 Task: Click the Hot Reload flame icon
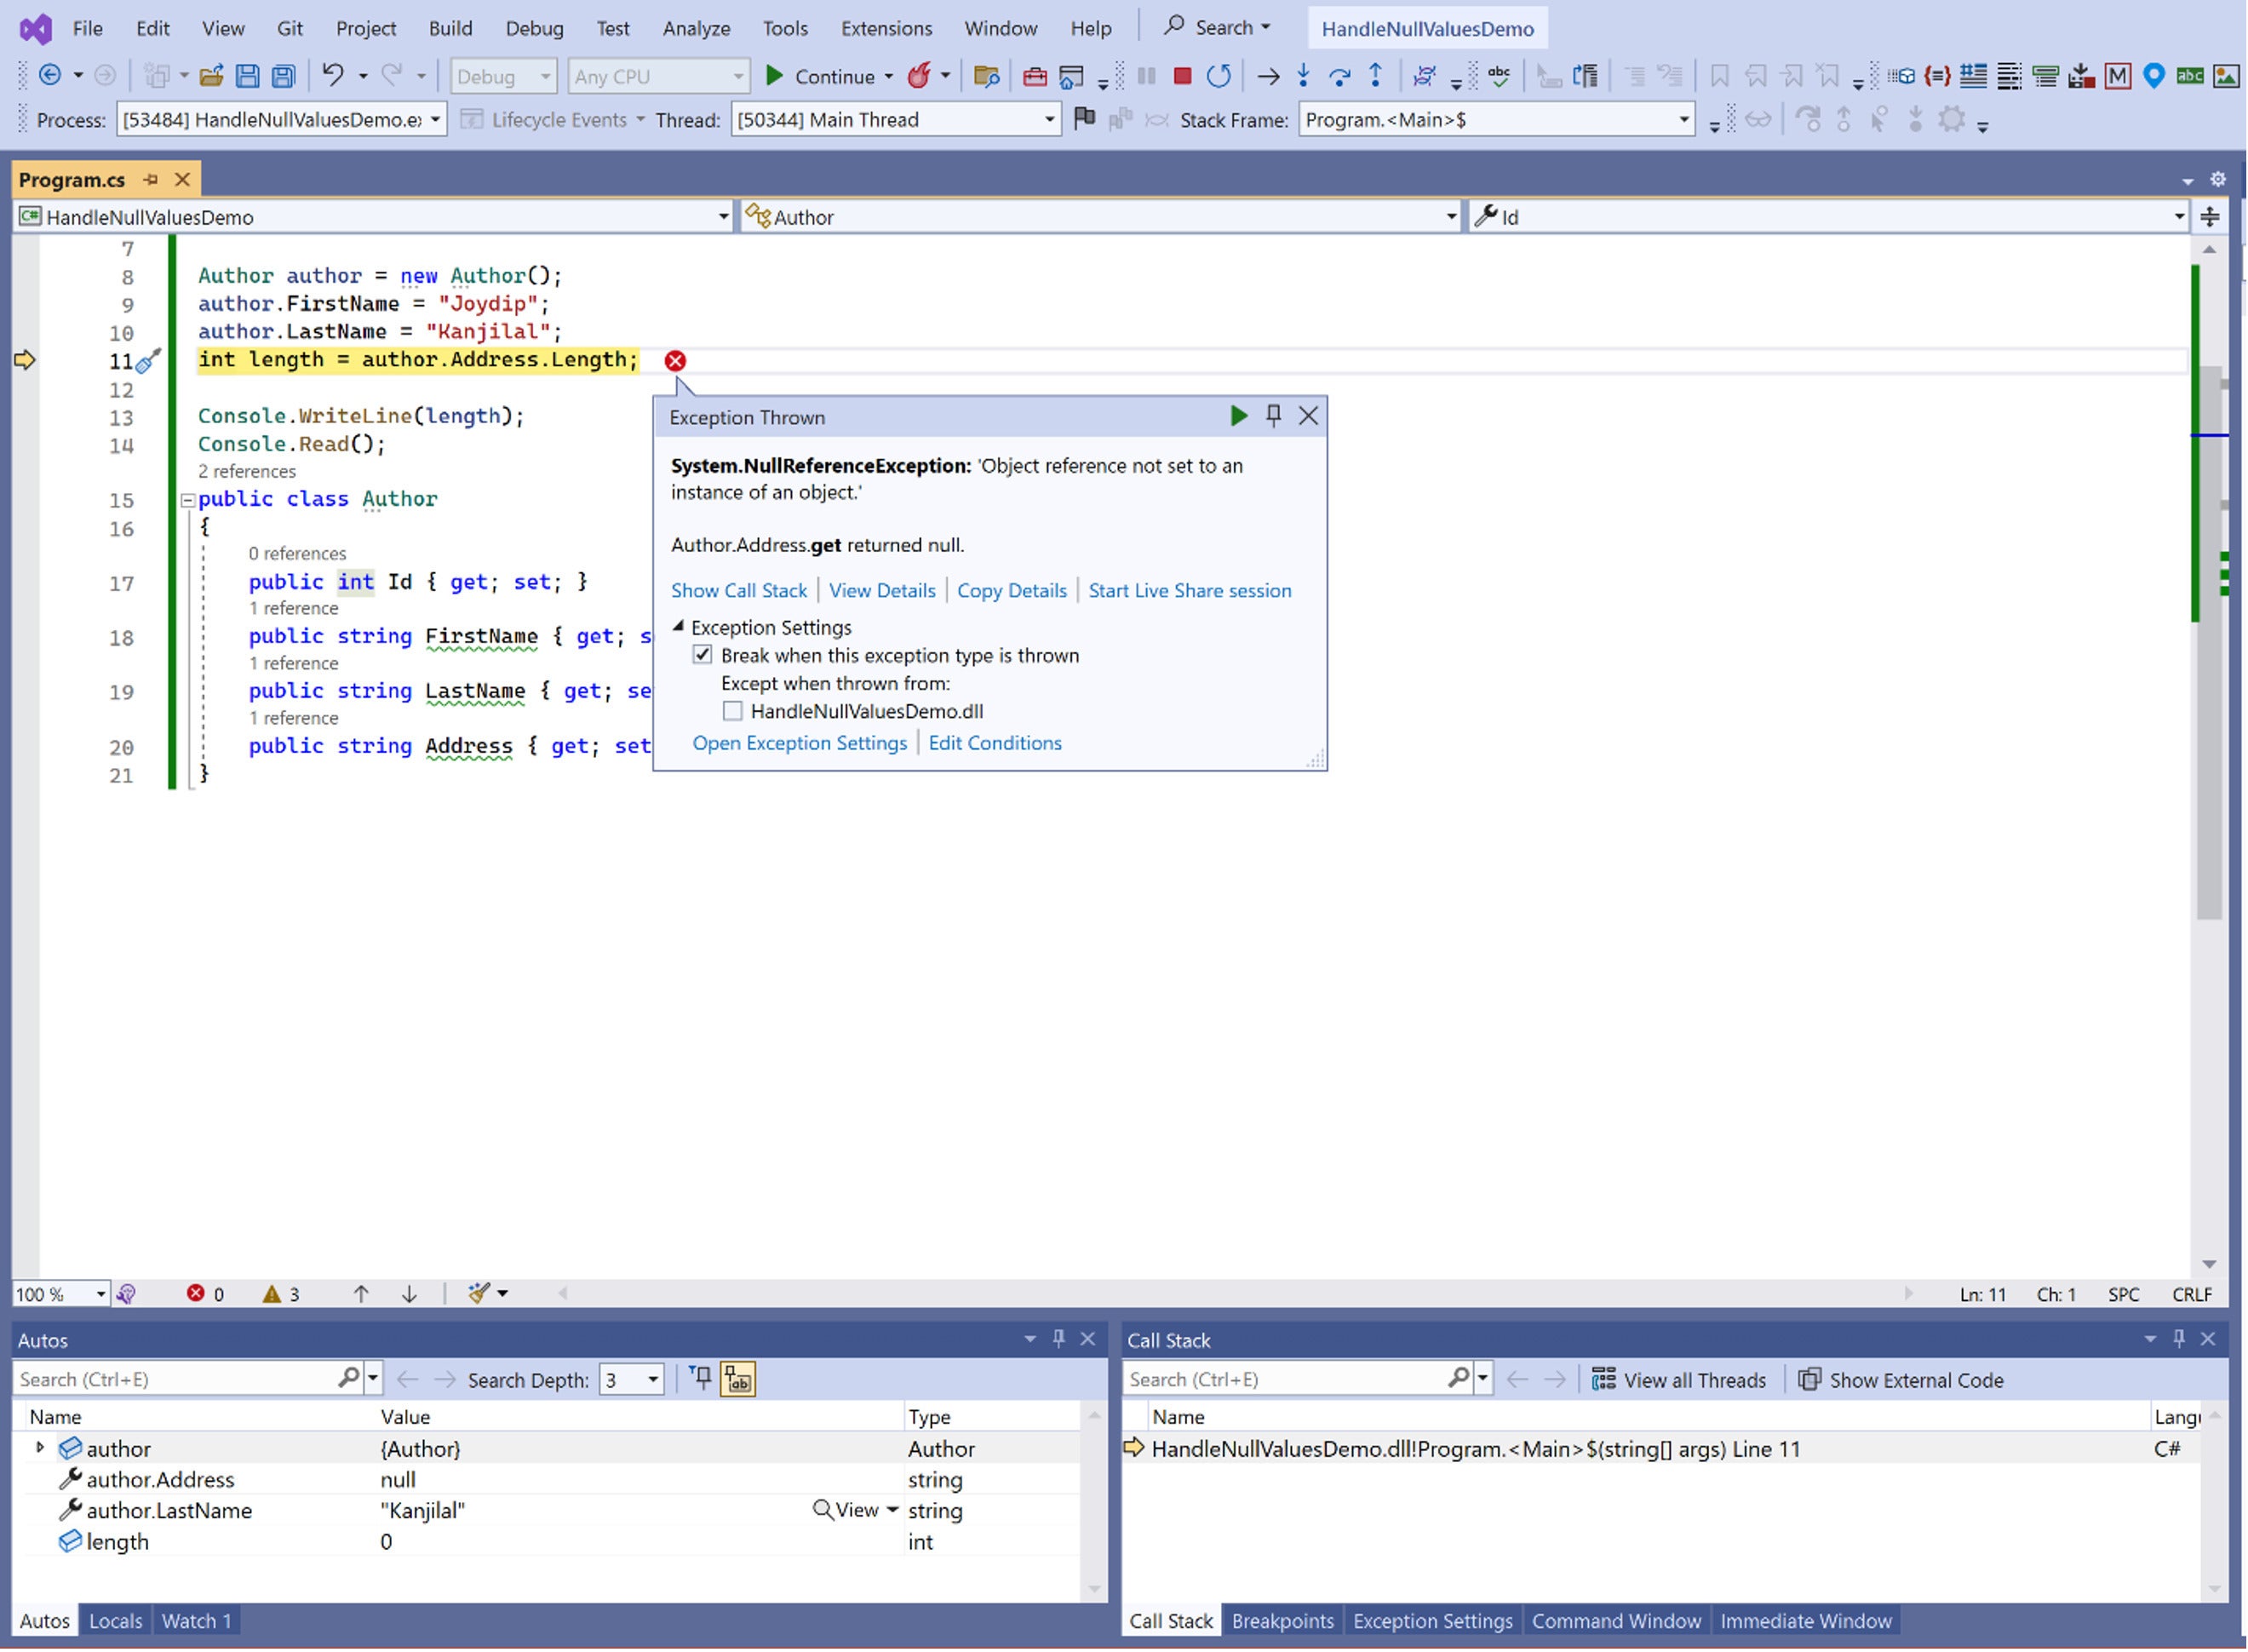[919, 76]
